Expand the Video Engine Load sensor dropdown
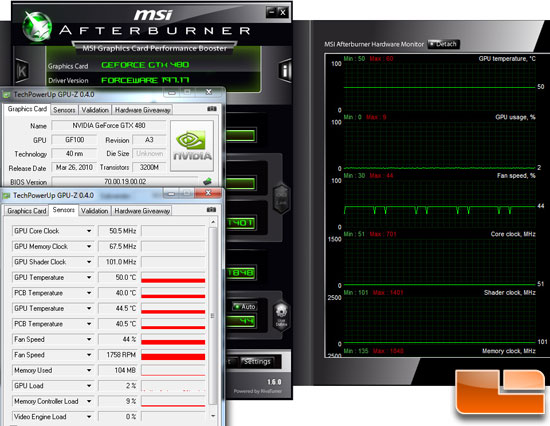 pos(89,417)
